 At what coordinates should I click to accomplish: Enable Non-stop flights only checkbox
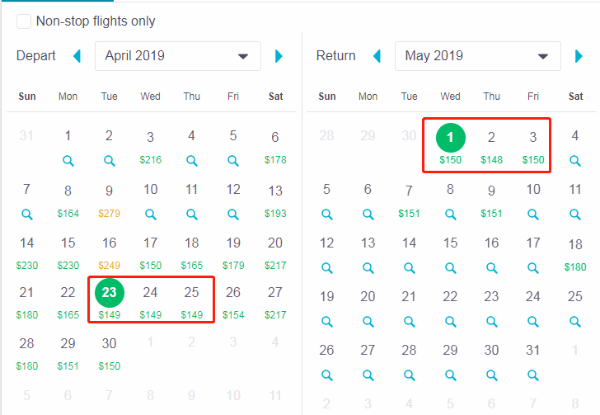pos(23,21)
